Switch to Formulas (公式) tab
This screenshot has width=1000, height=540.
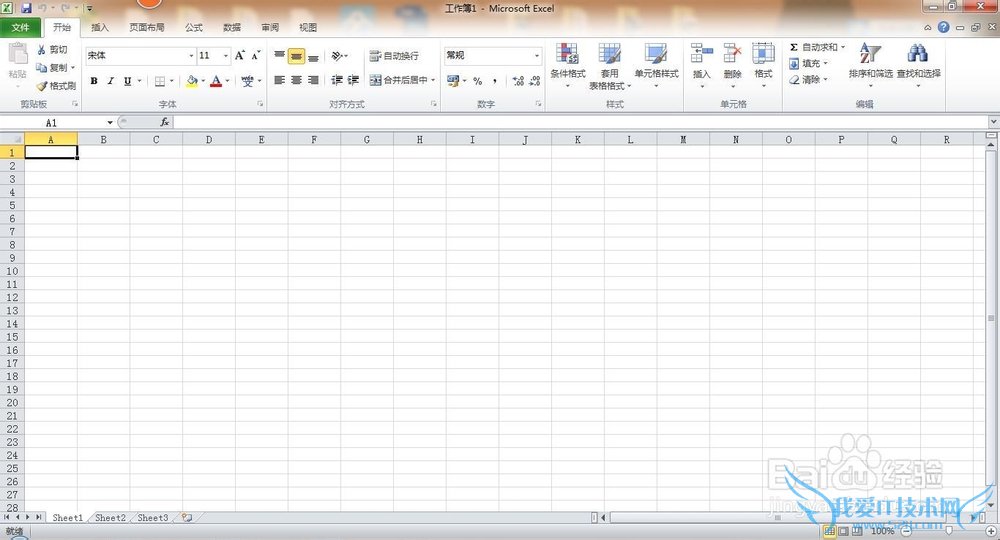tap(193, 27)
